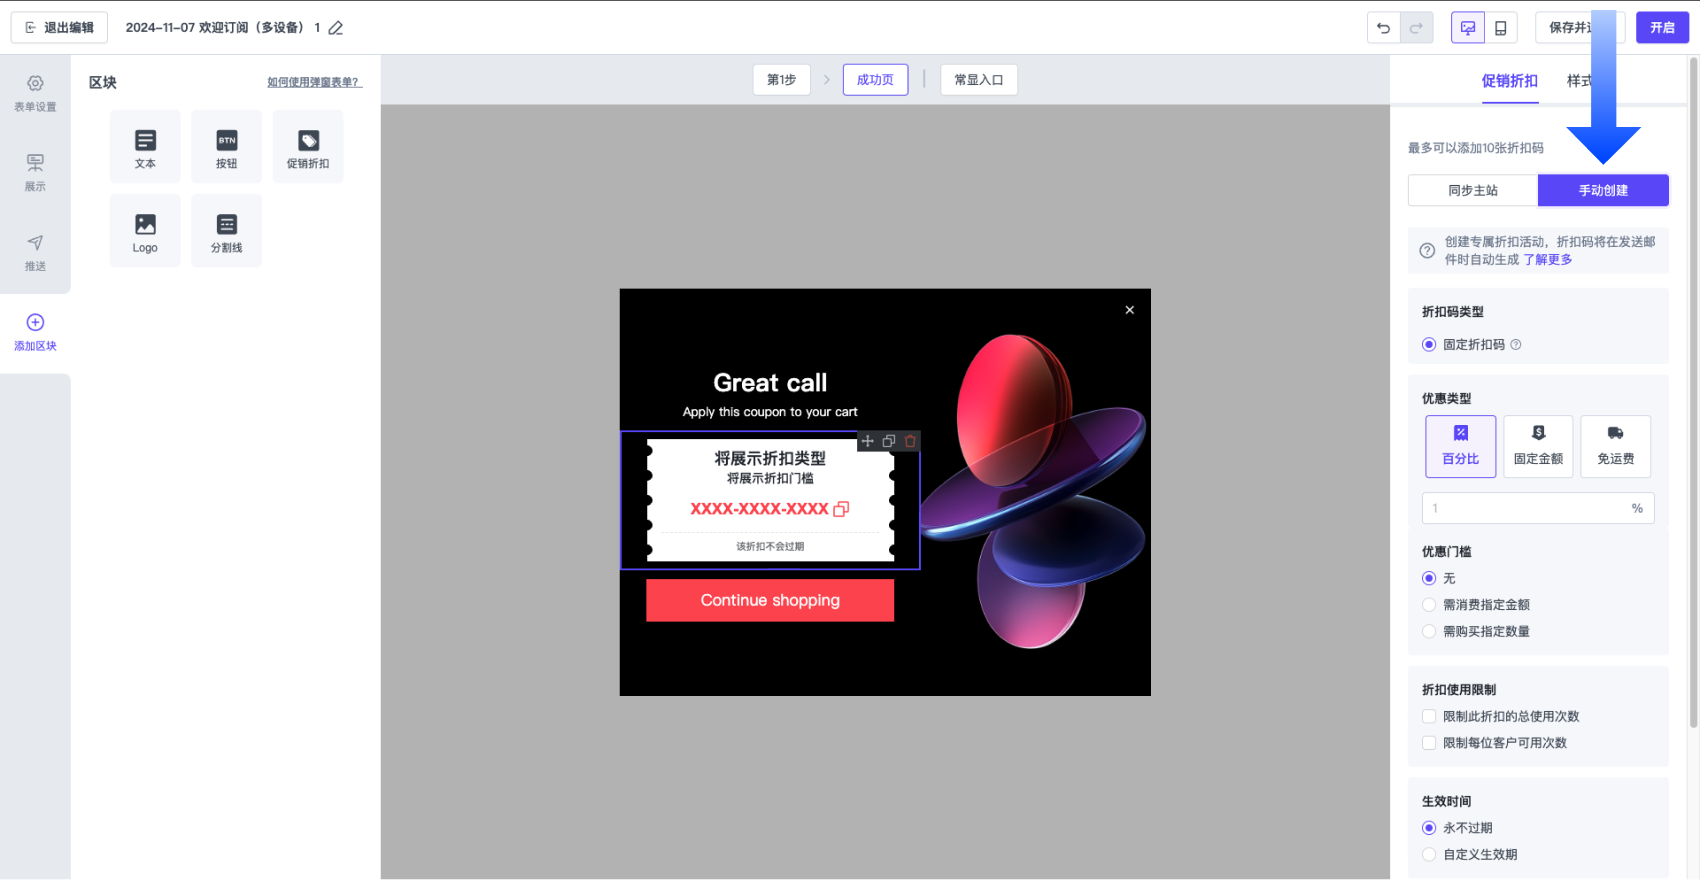Viewport: 1700px width, 880px height.
Task: Select 自定义生效期 radio option
Action: pyautogui.click(x=1429, y=854)
